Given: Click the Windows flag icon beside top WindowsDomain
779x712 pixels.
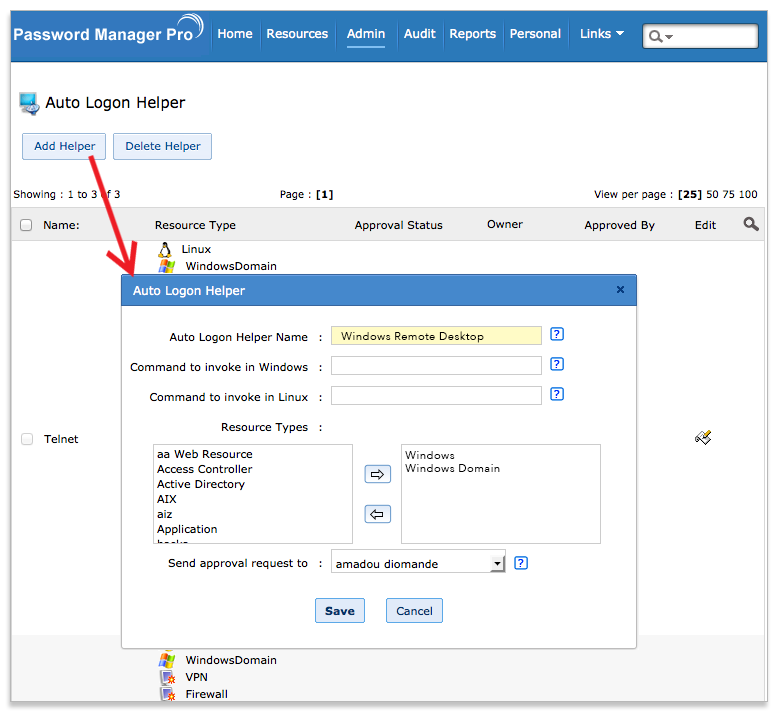Looking at the screenshot, I should pyautogui.click(x=166, y=266).
